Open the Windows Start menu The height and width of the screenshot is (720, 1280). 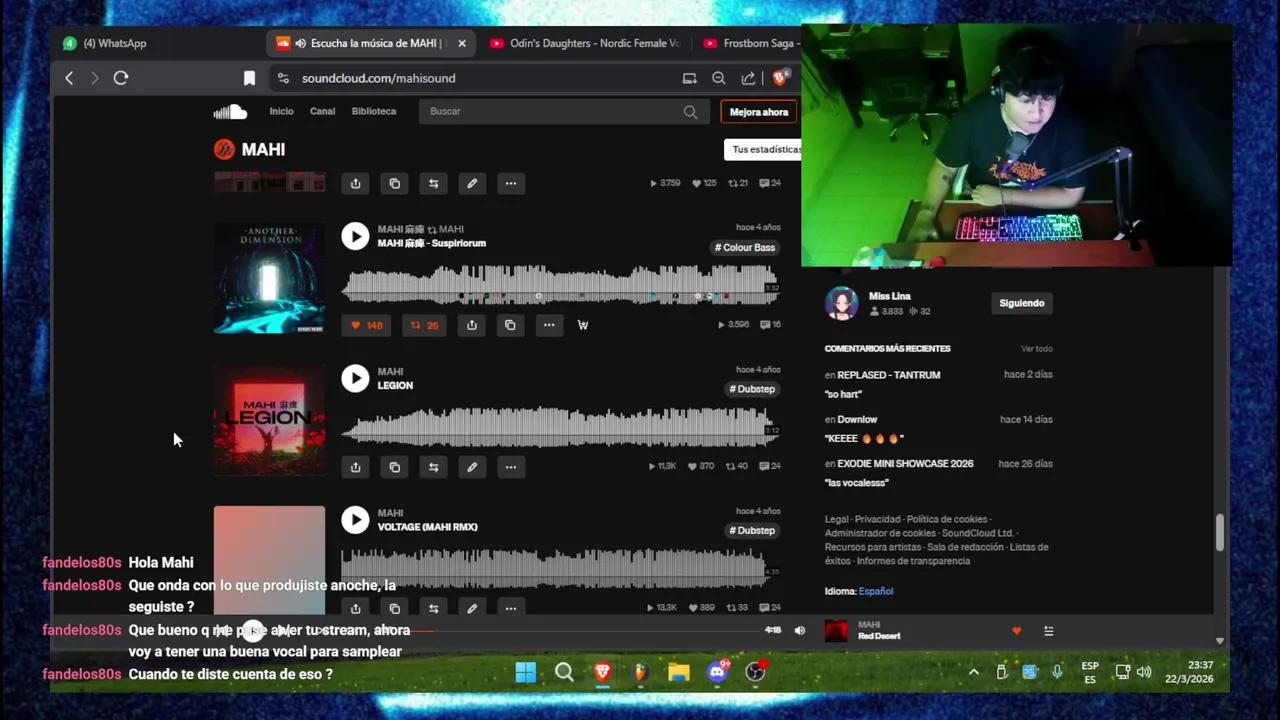[x=526, y=672]
